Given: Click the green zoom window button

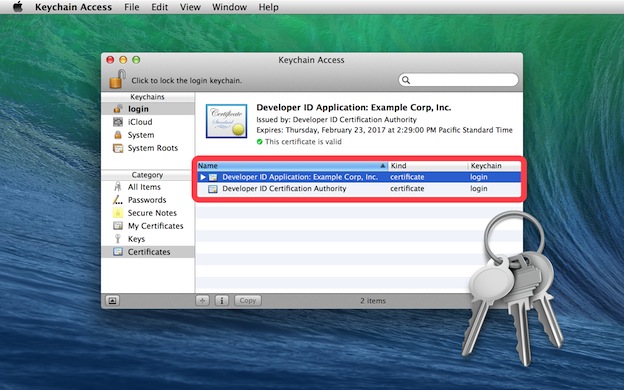Looking at the screenshot, I should pos(136,60).
